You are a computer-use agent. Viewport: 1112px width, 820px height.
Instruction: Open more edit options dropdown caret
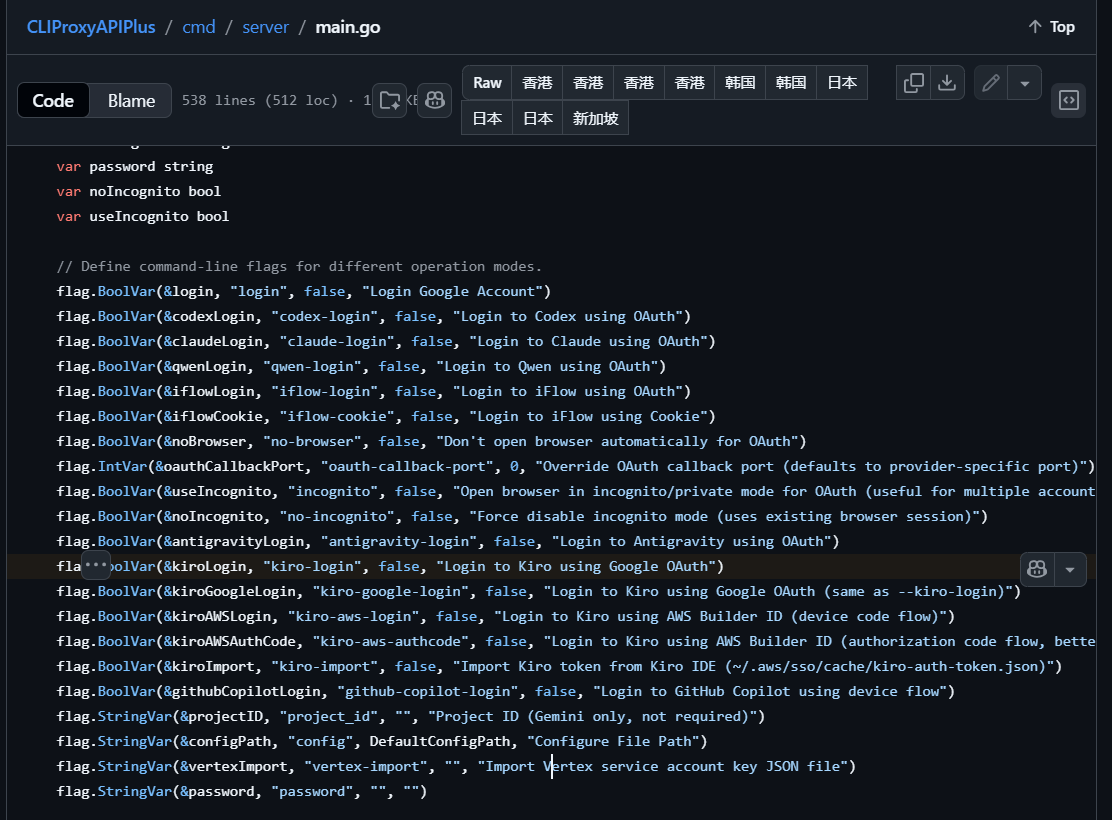click(1025, 83)
